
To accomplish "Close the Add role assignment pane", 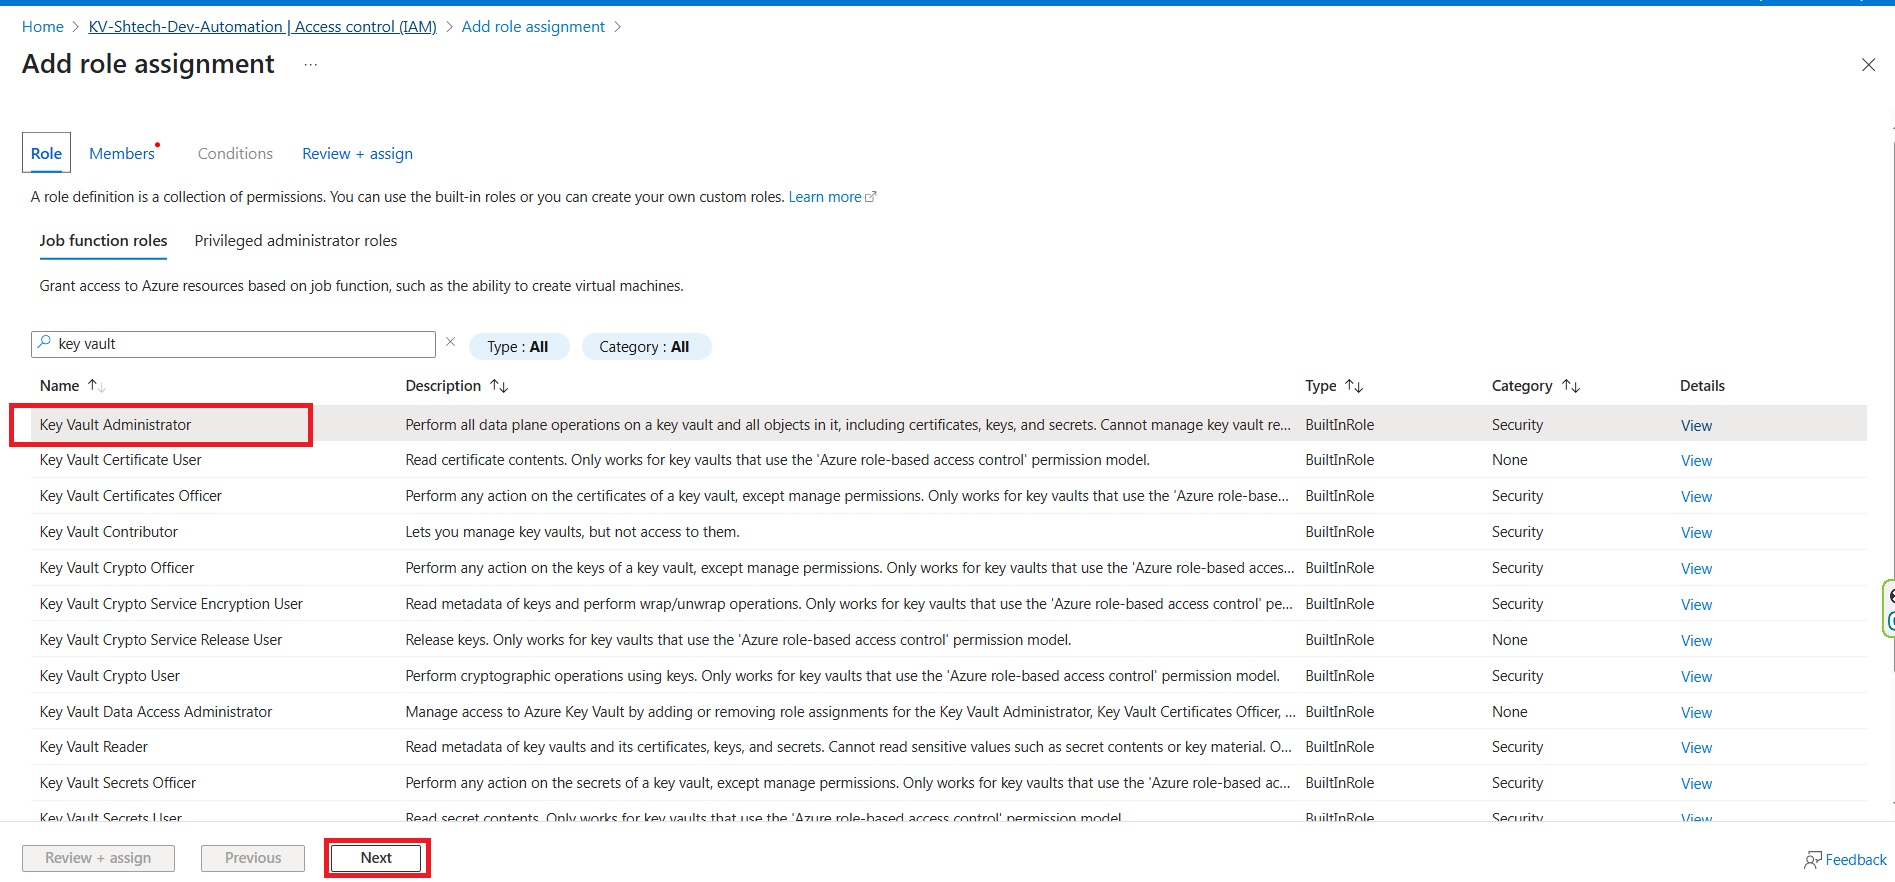I will (1867, 65).
